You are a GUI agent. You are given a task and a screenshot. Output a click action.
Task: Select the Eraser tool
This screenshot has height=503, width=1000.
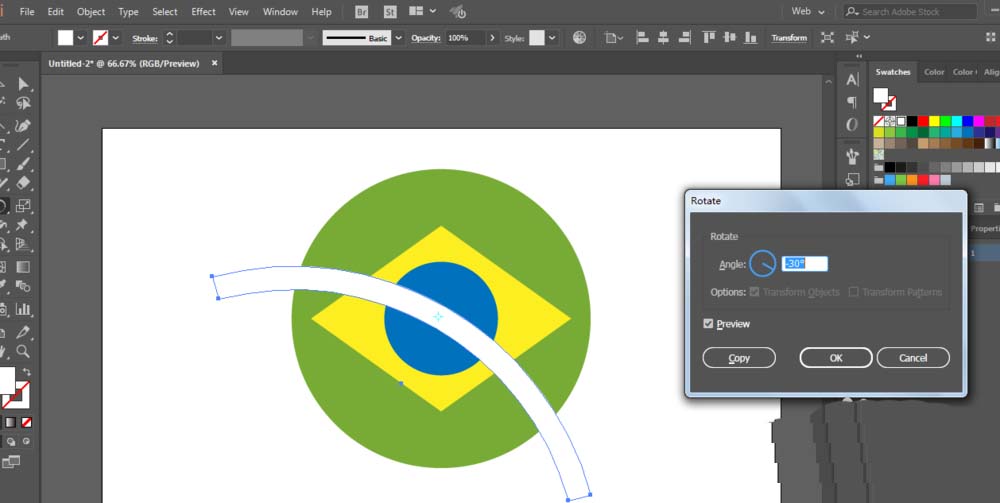[x=24, y=184]
